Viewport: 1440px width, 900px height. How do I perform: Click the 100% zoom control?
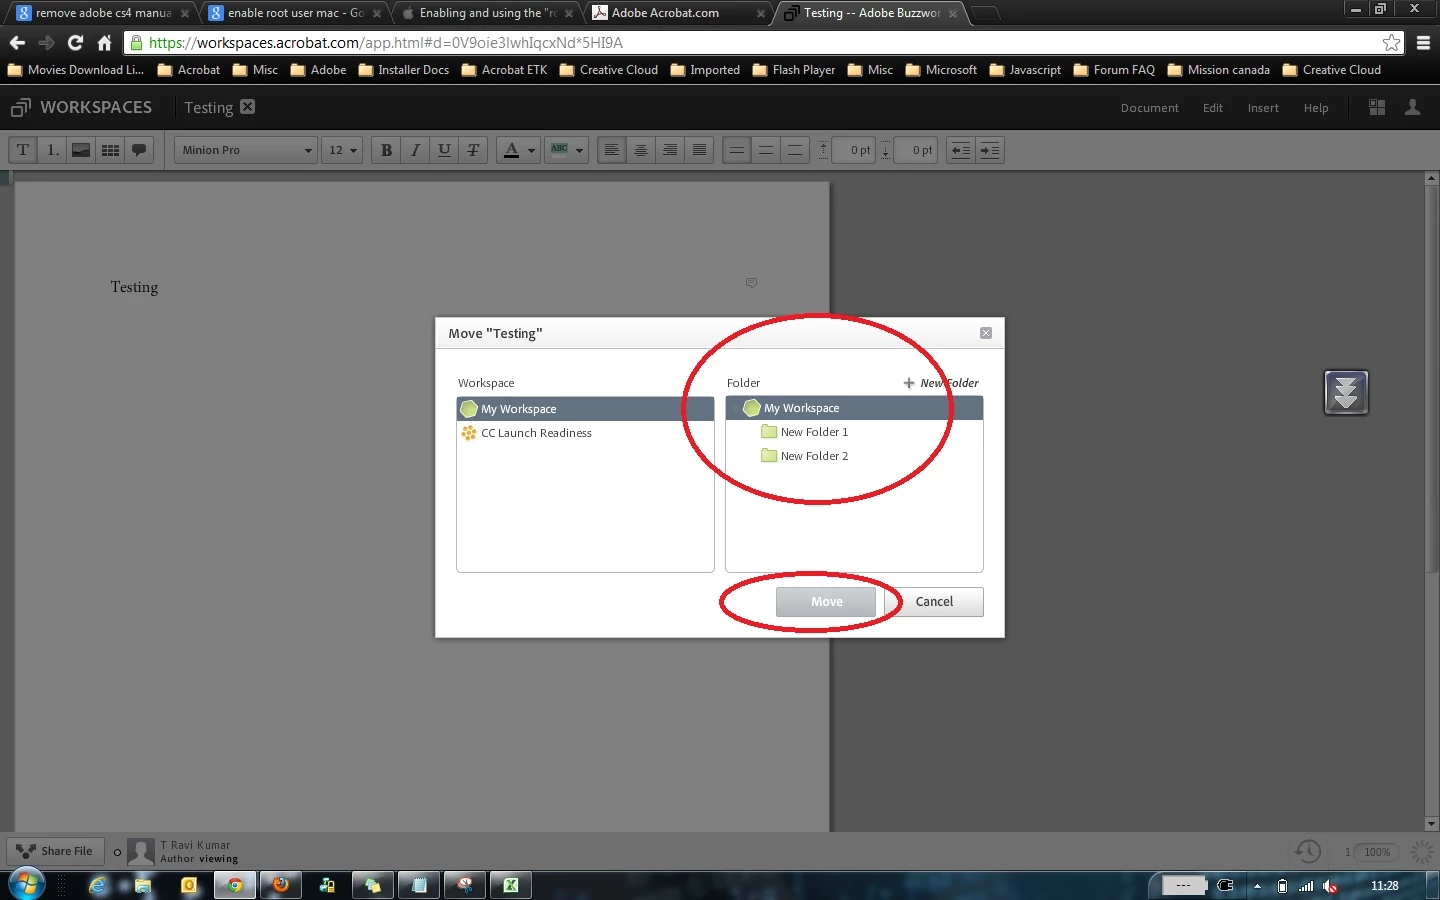point(1377,852)
